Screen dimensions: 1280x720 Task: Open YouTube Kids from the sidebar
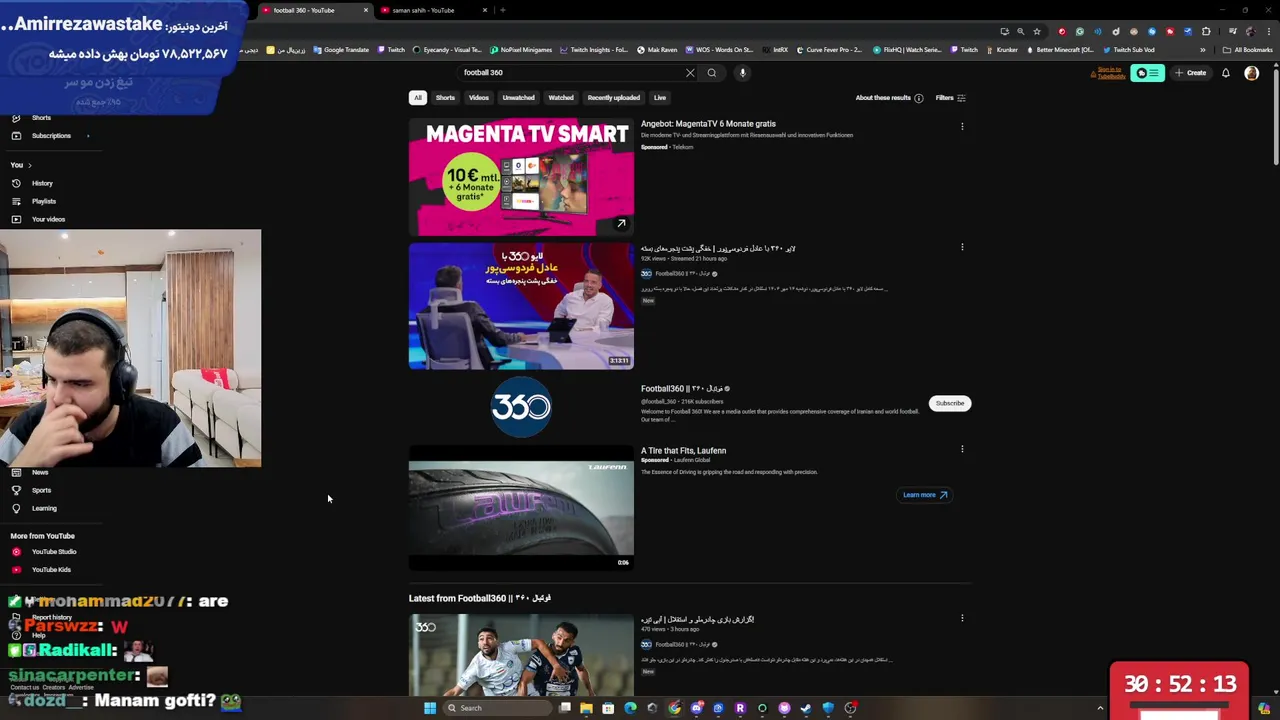click(51, 570)
